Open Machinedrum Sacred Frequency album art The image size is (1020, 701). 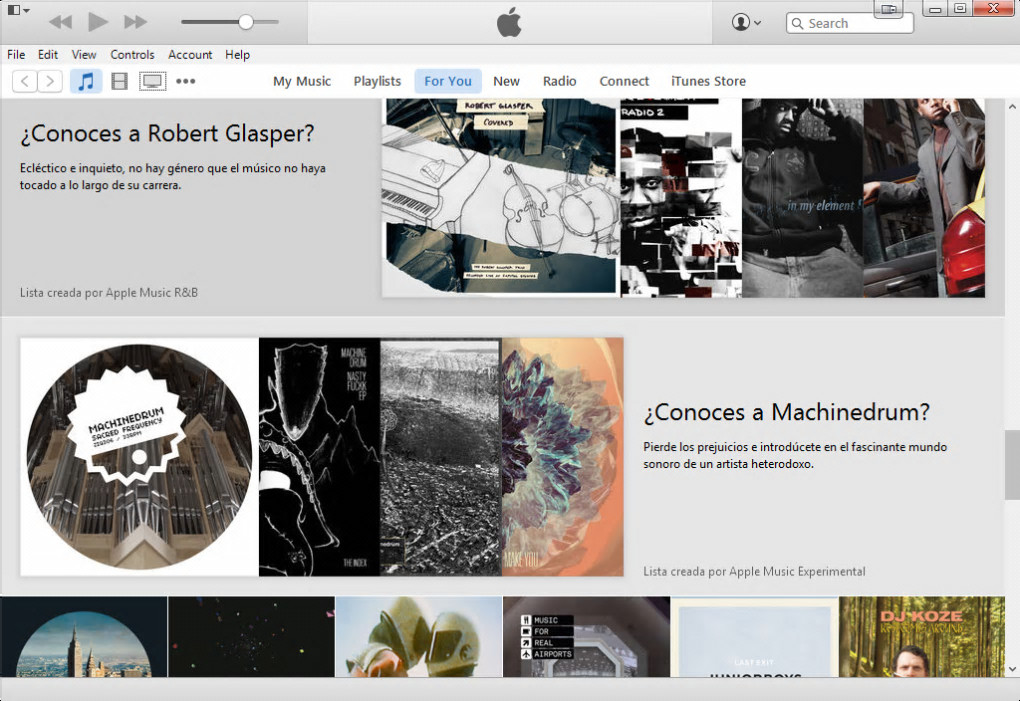(x=139, y=456)
